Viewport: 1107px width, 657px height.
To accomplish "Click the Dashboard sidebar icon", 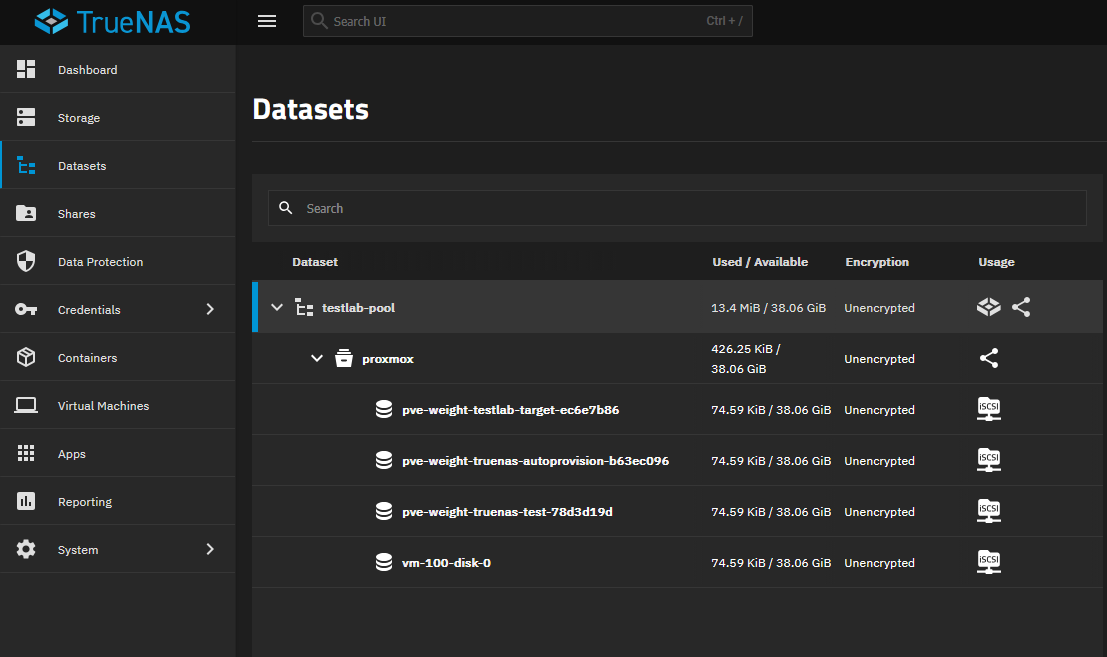I will point(26,69).
